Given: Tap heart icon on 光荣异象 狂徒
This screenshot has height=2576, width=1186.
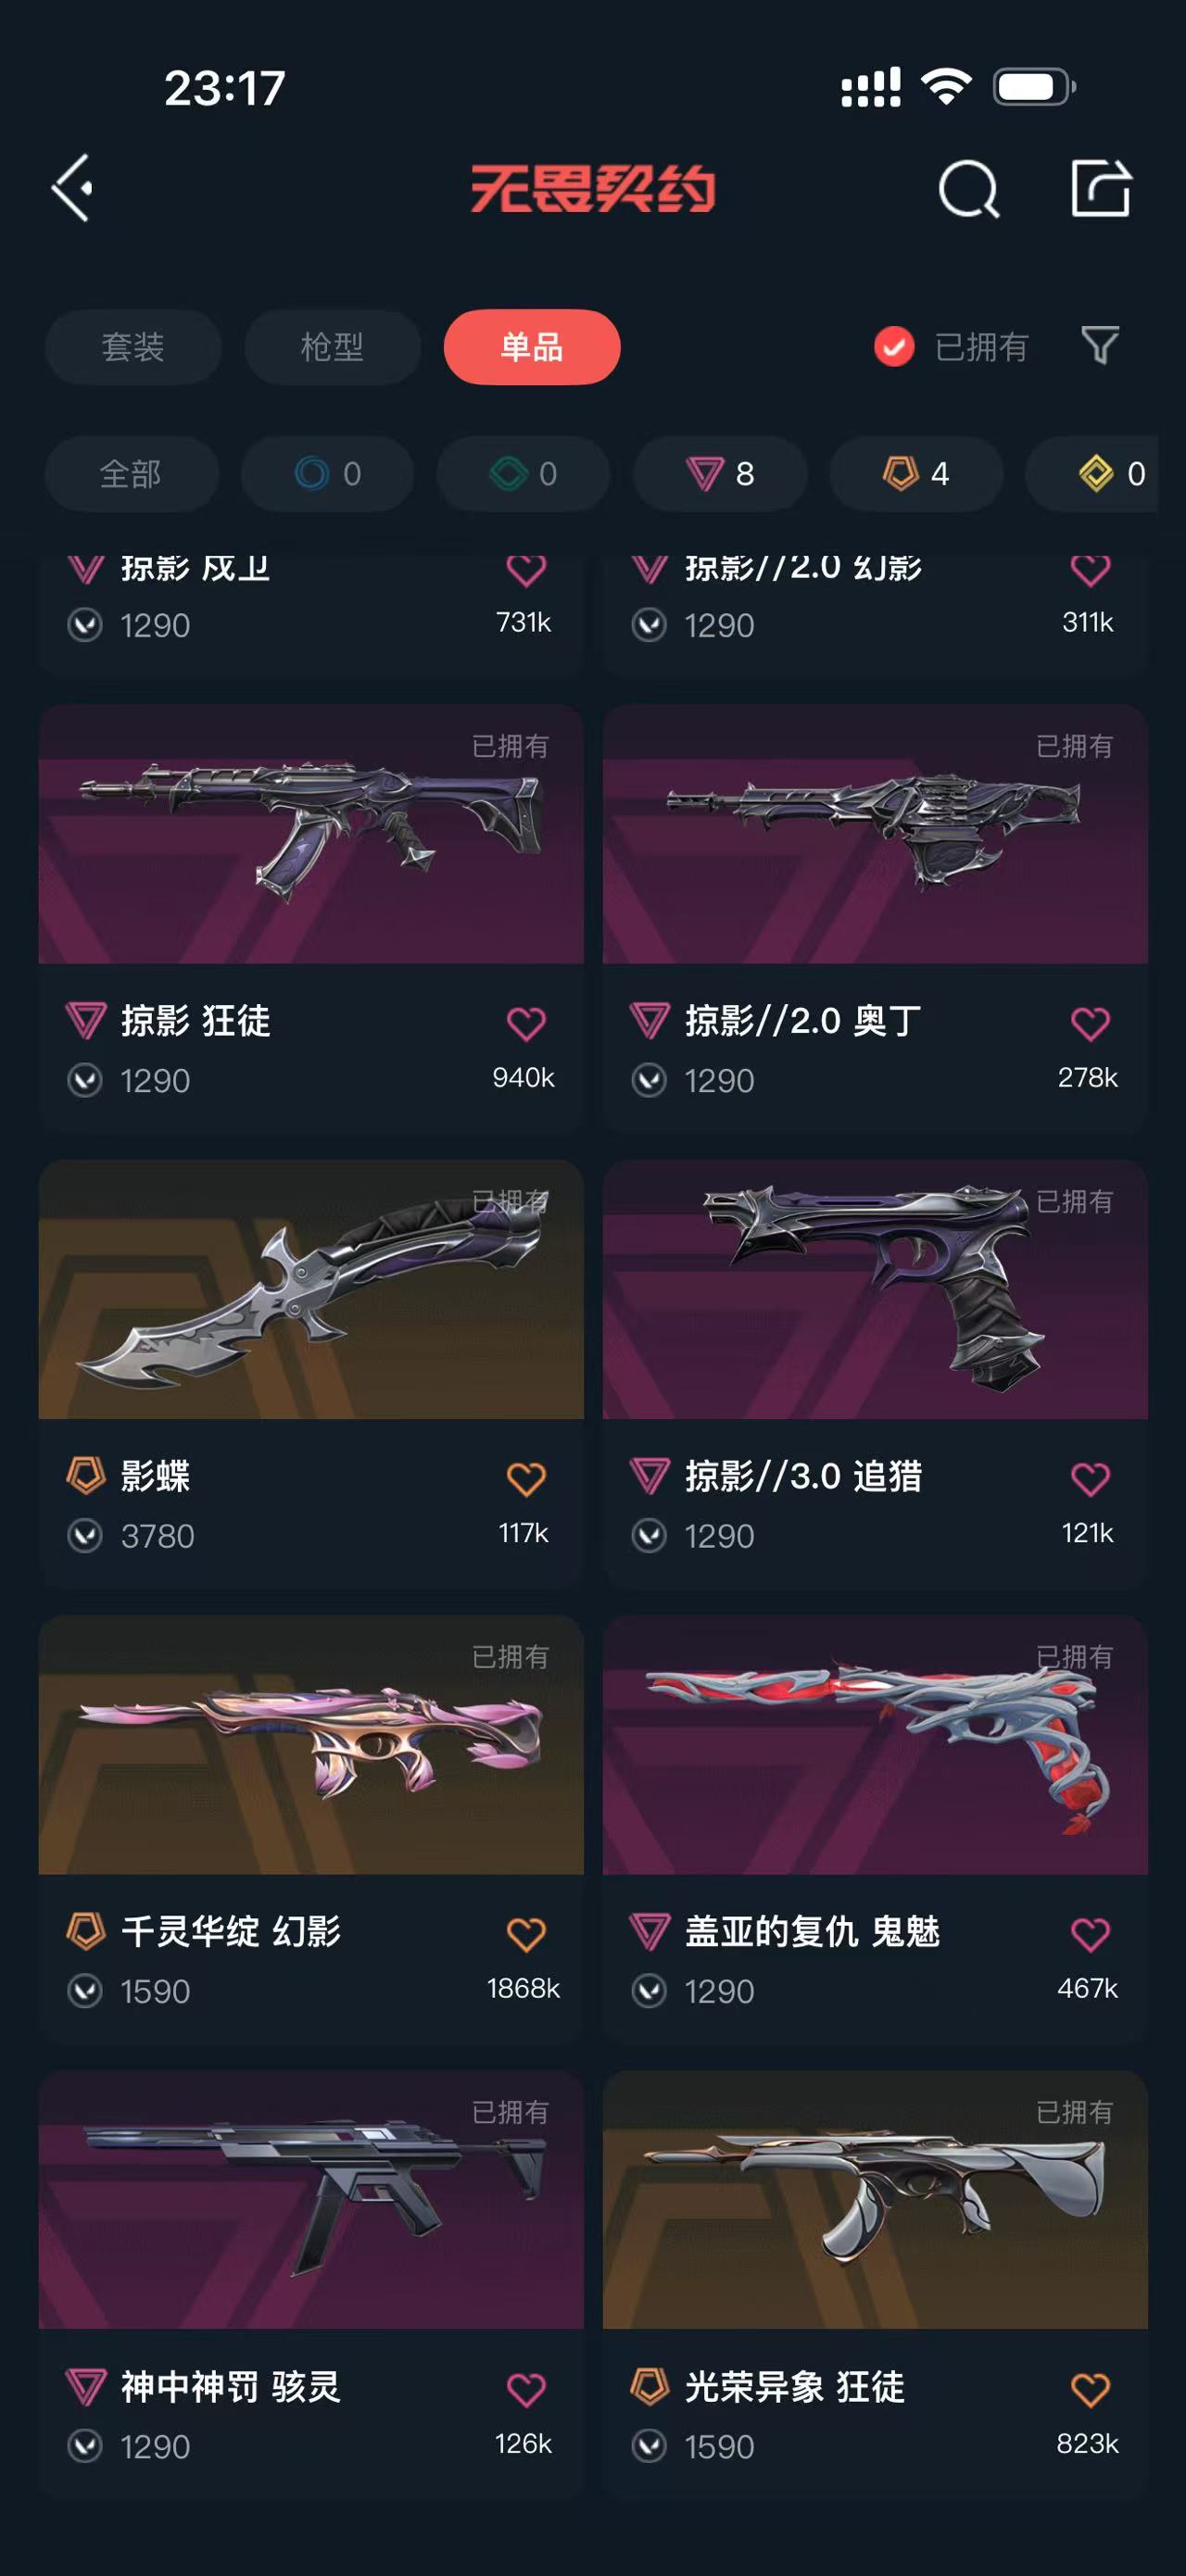Looking at the screenshot, I should click(x=1090, y=2389).
